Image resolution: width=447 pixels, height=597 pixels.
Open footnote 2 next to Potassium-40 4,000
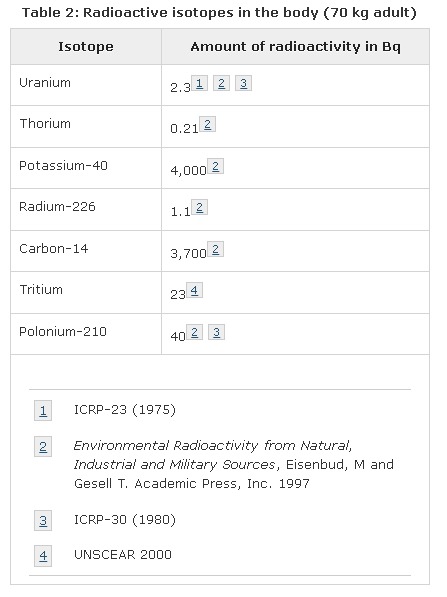click(x=216, y=166)
